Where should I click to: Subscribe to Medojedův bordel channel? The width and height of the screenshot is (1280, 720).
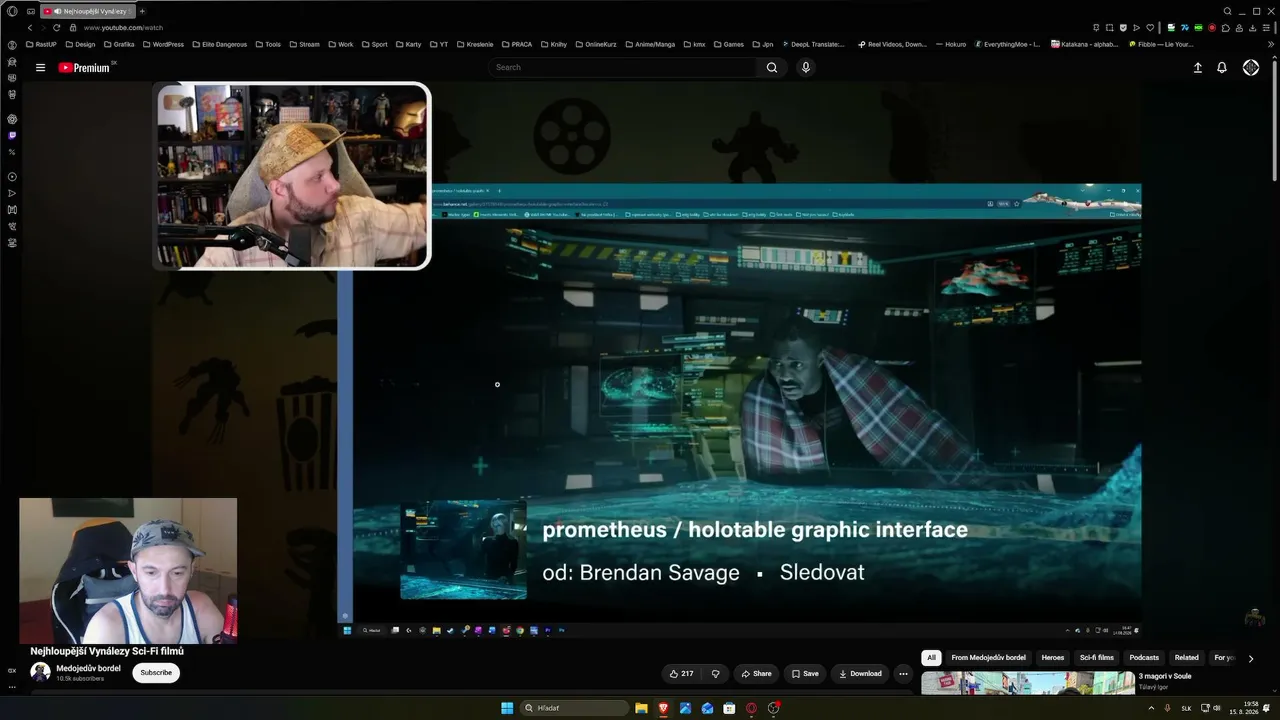click(156, 673)
